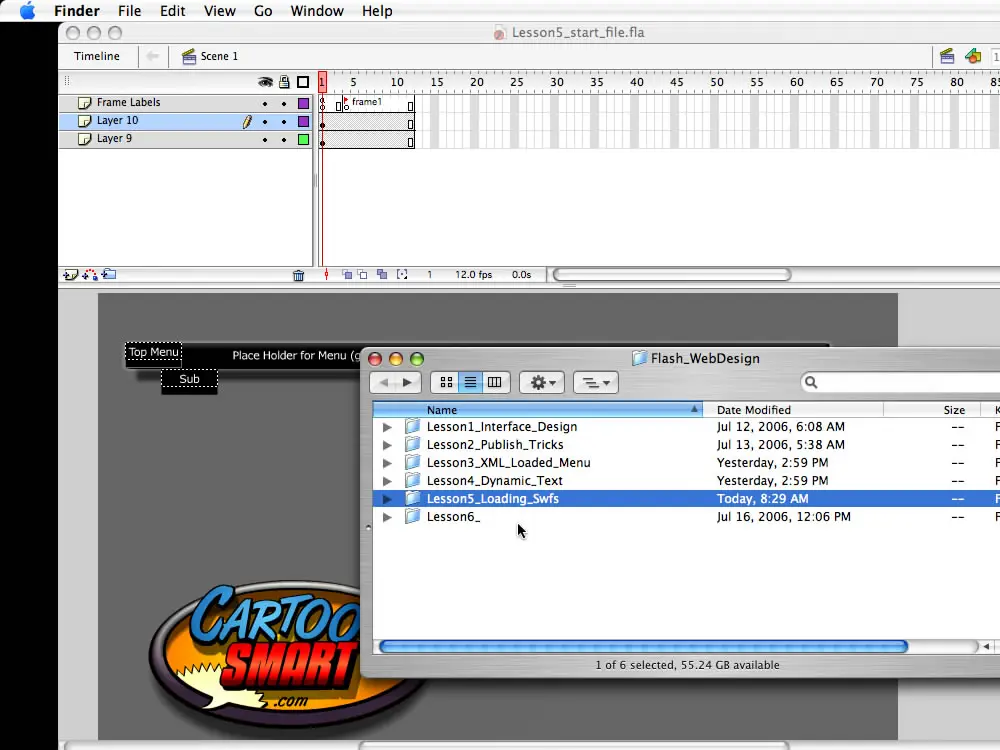Open the Finder Action gear menu
The height and width of the screenshot is (750, 1000).
tap(542, 383)
